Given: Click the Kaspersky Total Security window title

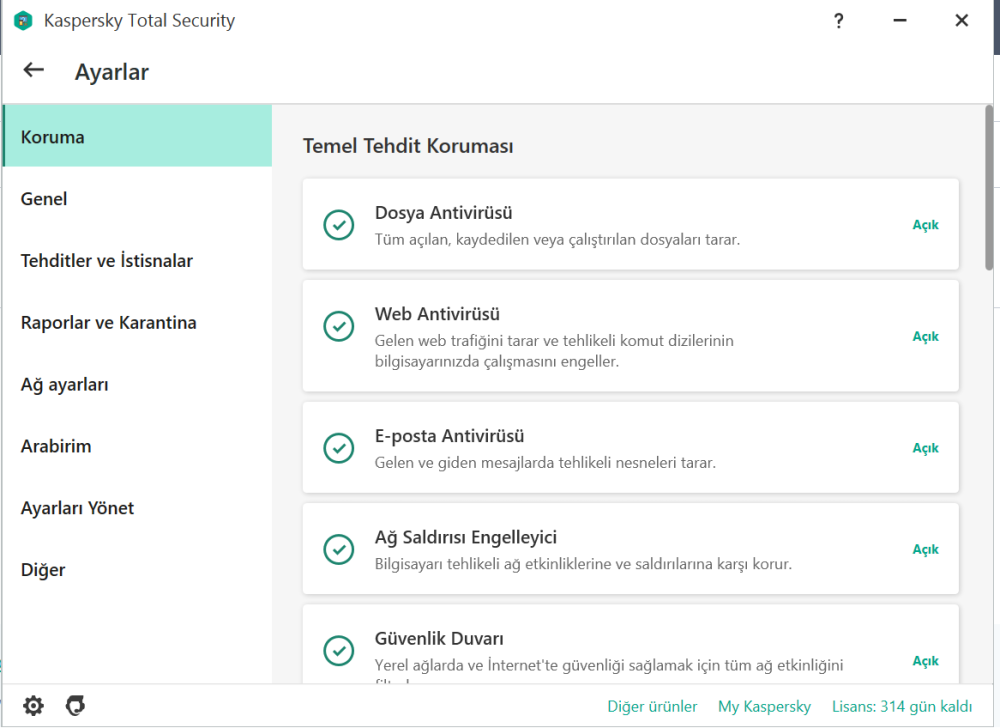Looking at the screenshot, I should [x=139, y=20].
